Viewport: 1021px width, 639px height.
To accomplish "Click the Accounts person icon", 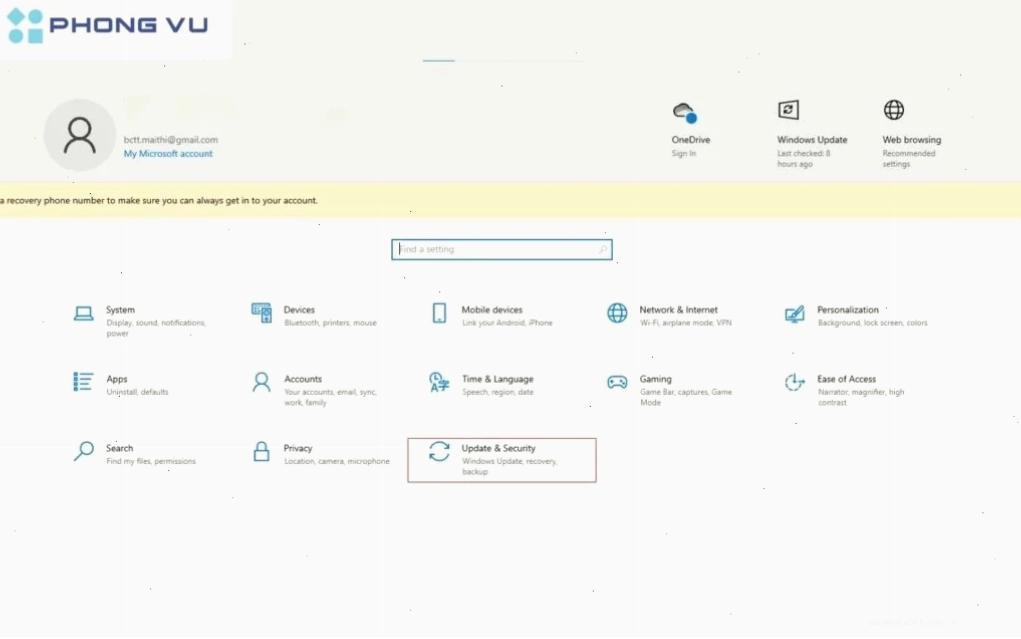I will (x=261, y=382).
